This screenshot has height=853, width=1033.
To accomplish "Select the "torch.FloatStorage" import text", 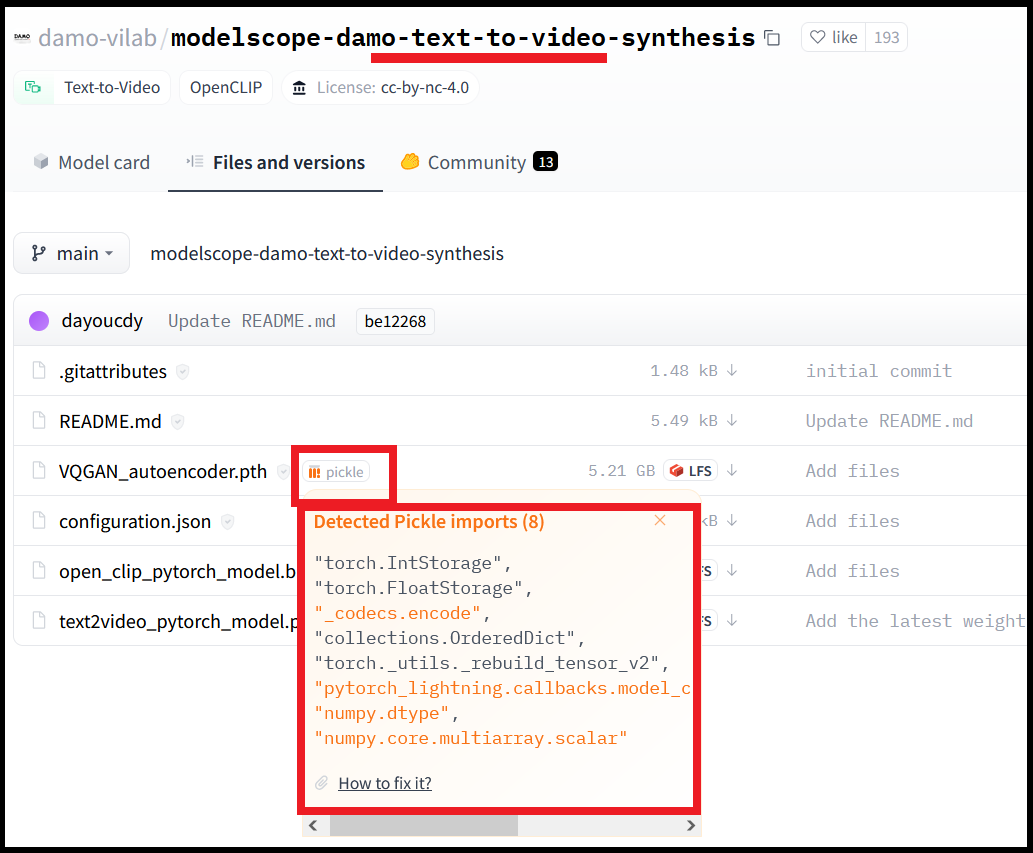I will 418,588.
